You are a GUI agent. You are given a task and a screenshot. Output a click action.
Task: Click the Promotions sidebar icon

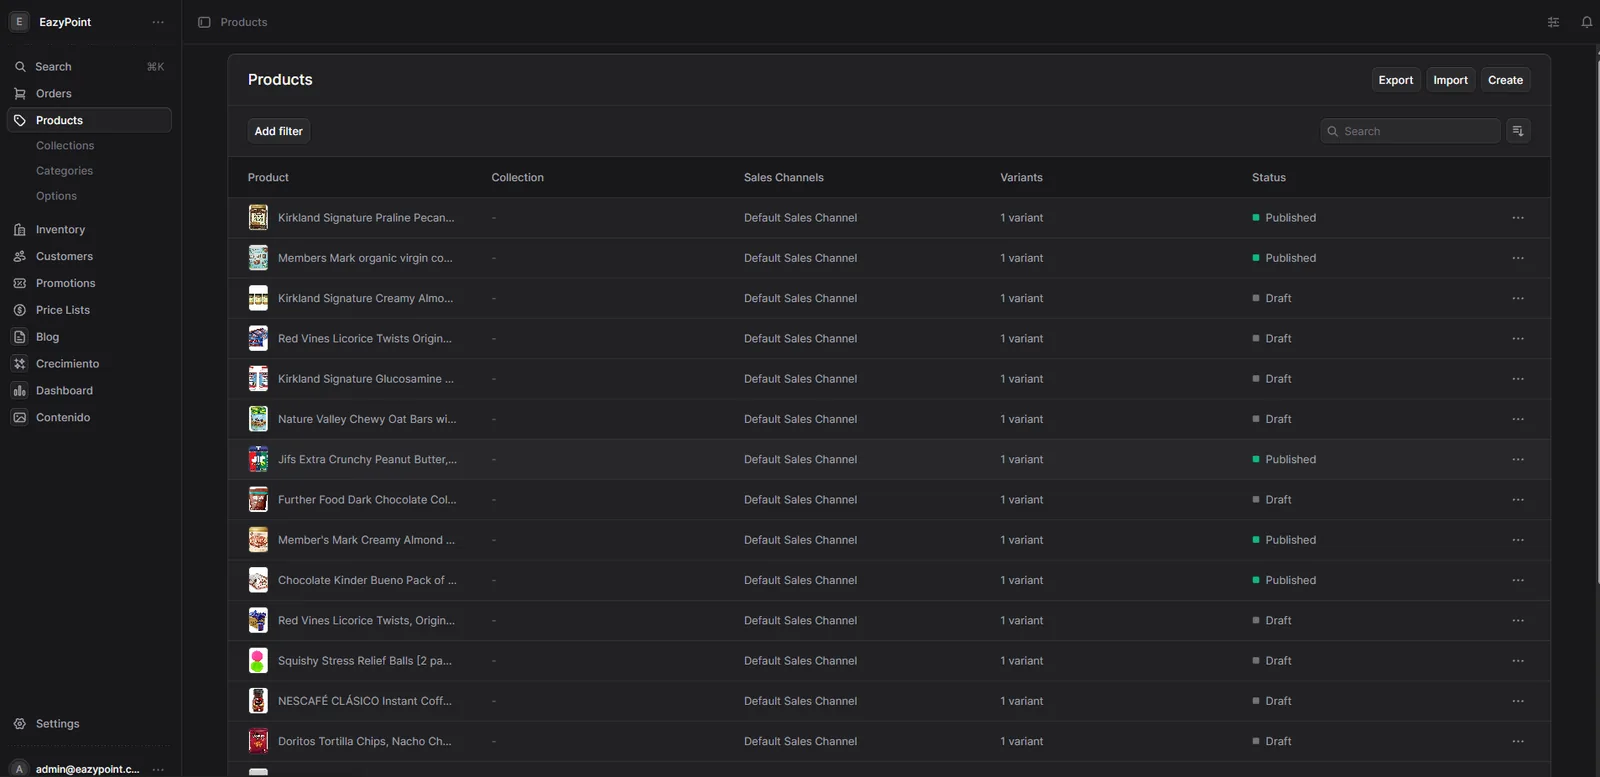click(x=19, y=283)
